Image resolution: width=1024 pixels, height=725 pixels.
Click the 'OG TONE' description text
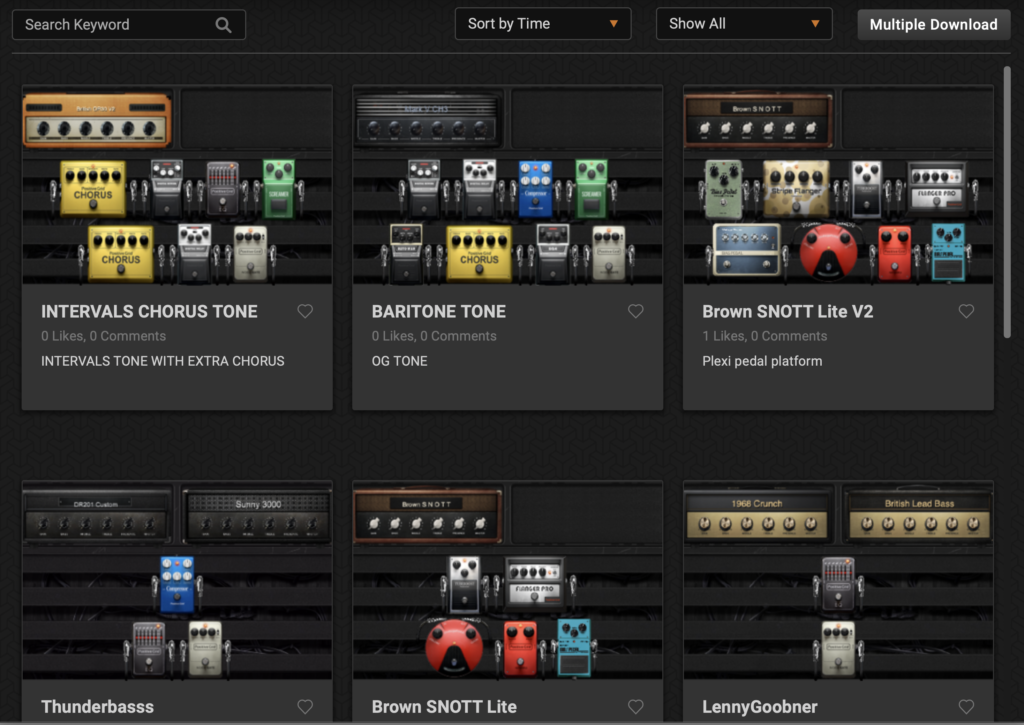400,361
